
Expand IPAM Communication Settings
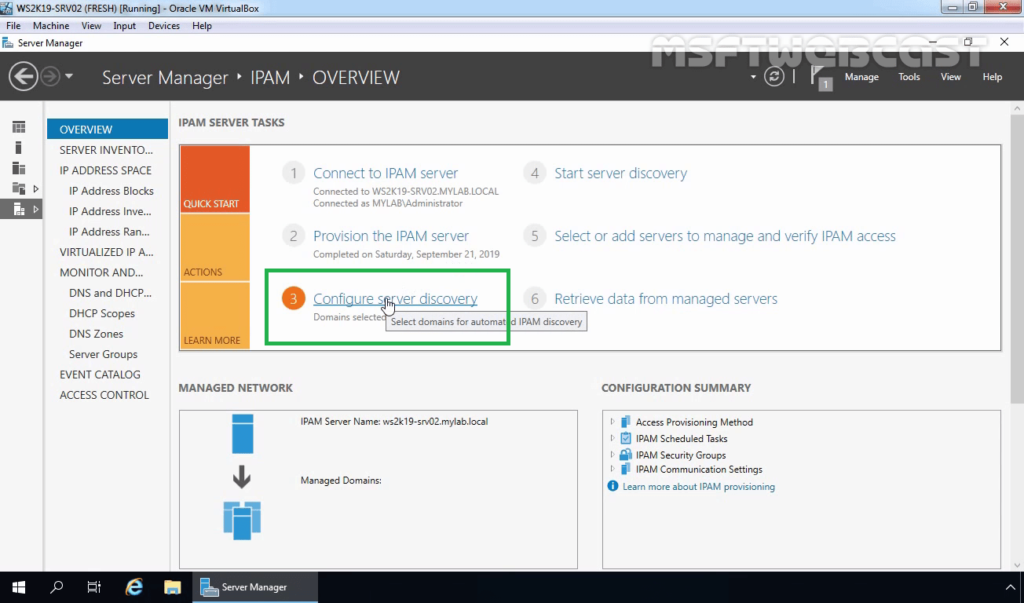point(612,469)
